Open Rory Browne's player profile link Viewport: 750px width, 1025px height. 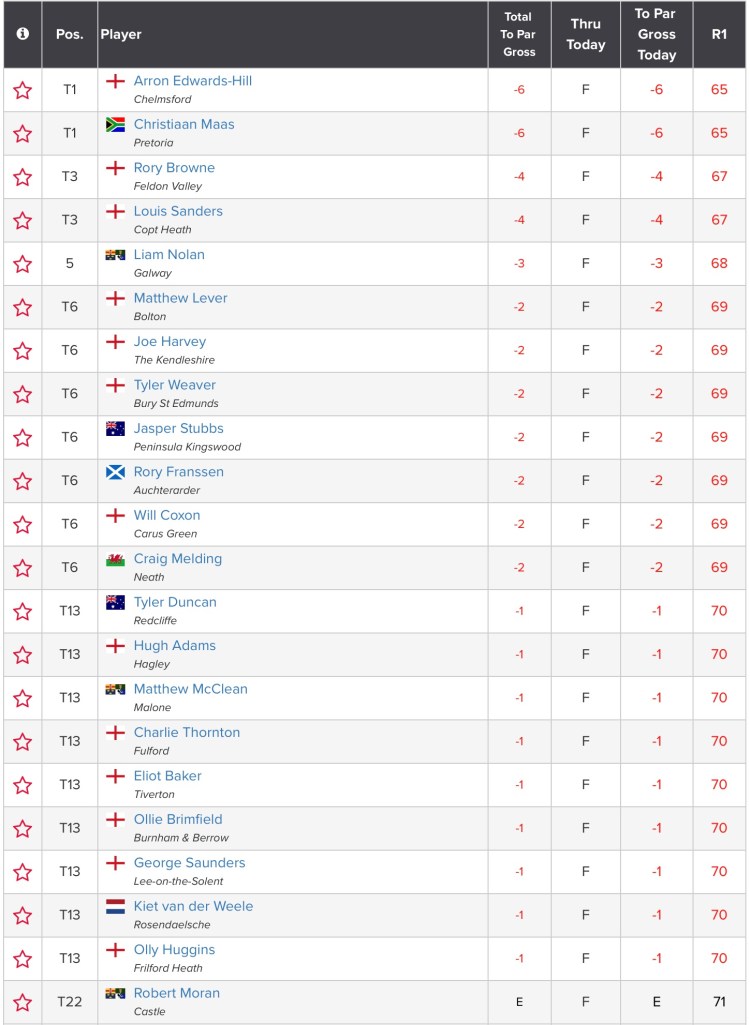(174, 168)
